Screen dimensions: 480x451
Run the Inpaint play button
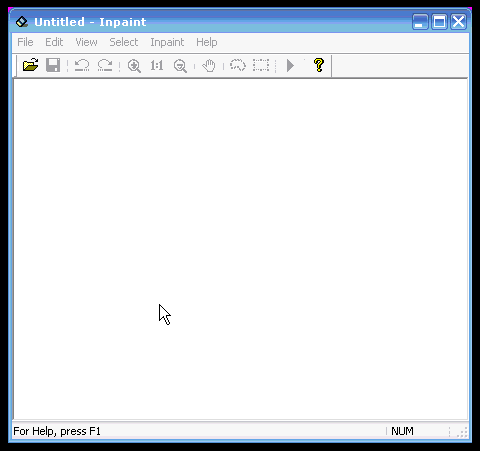[x=290, y=65]
